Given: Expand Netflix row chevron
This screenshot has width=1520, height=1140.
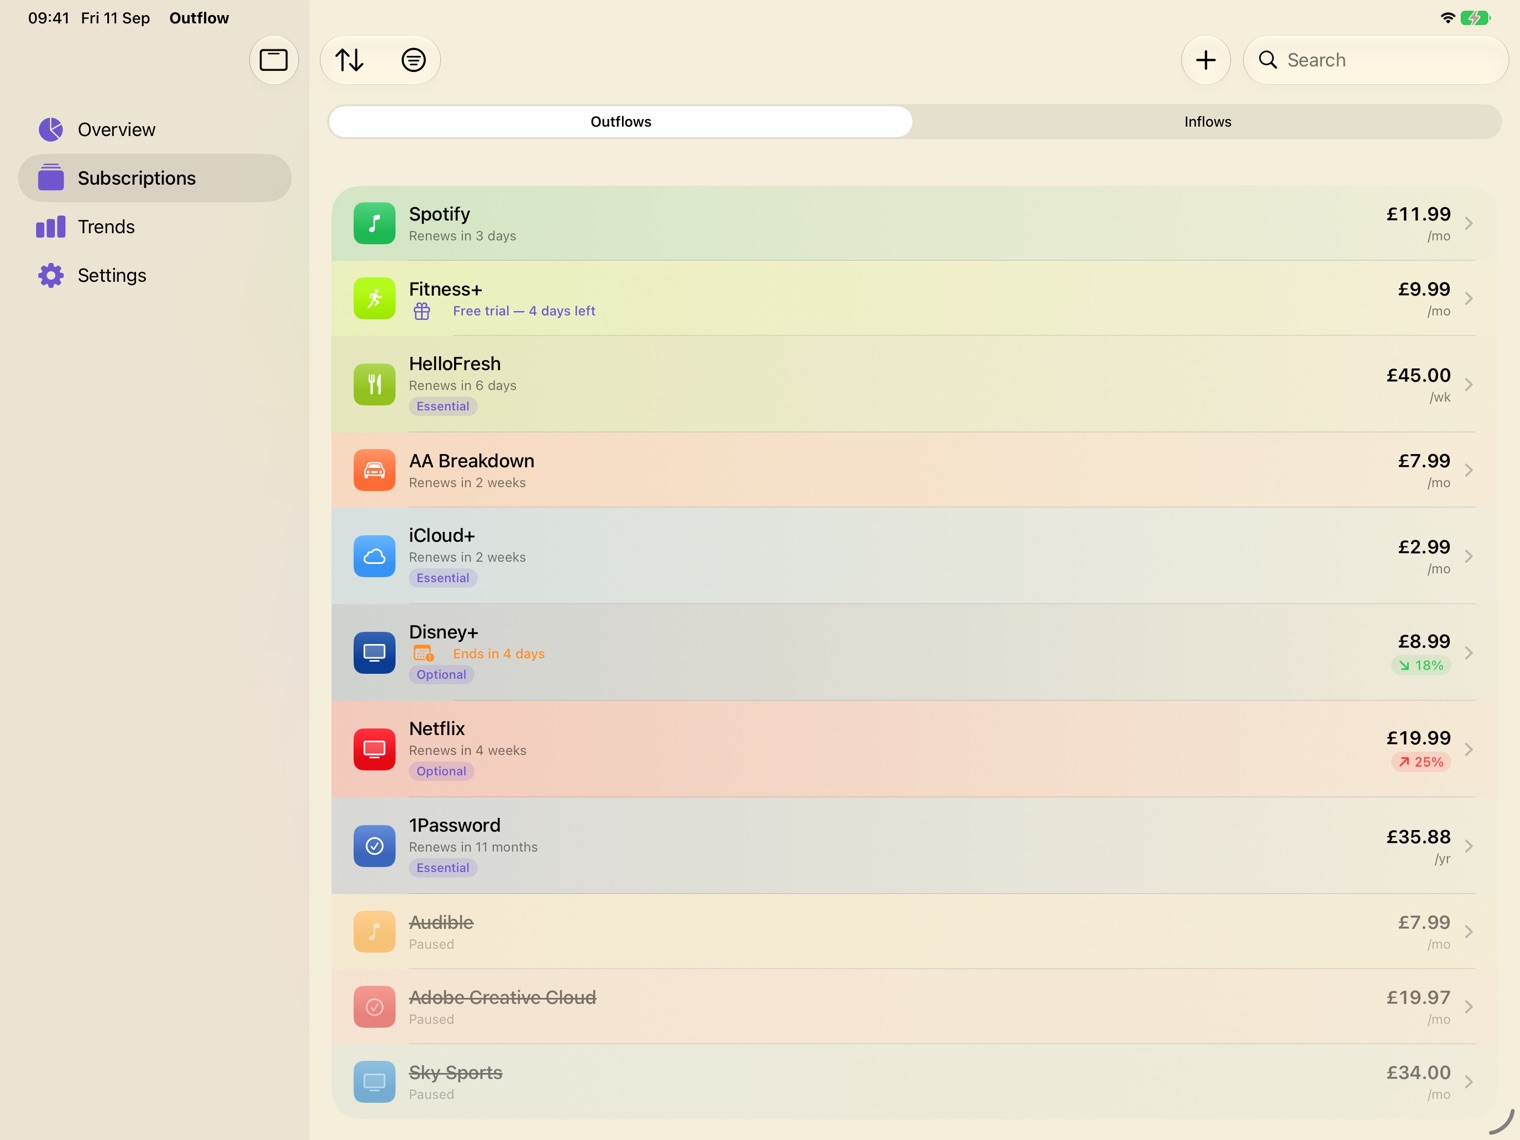Looking at the screenshot, I should [1468, 749].
